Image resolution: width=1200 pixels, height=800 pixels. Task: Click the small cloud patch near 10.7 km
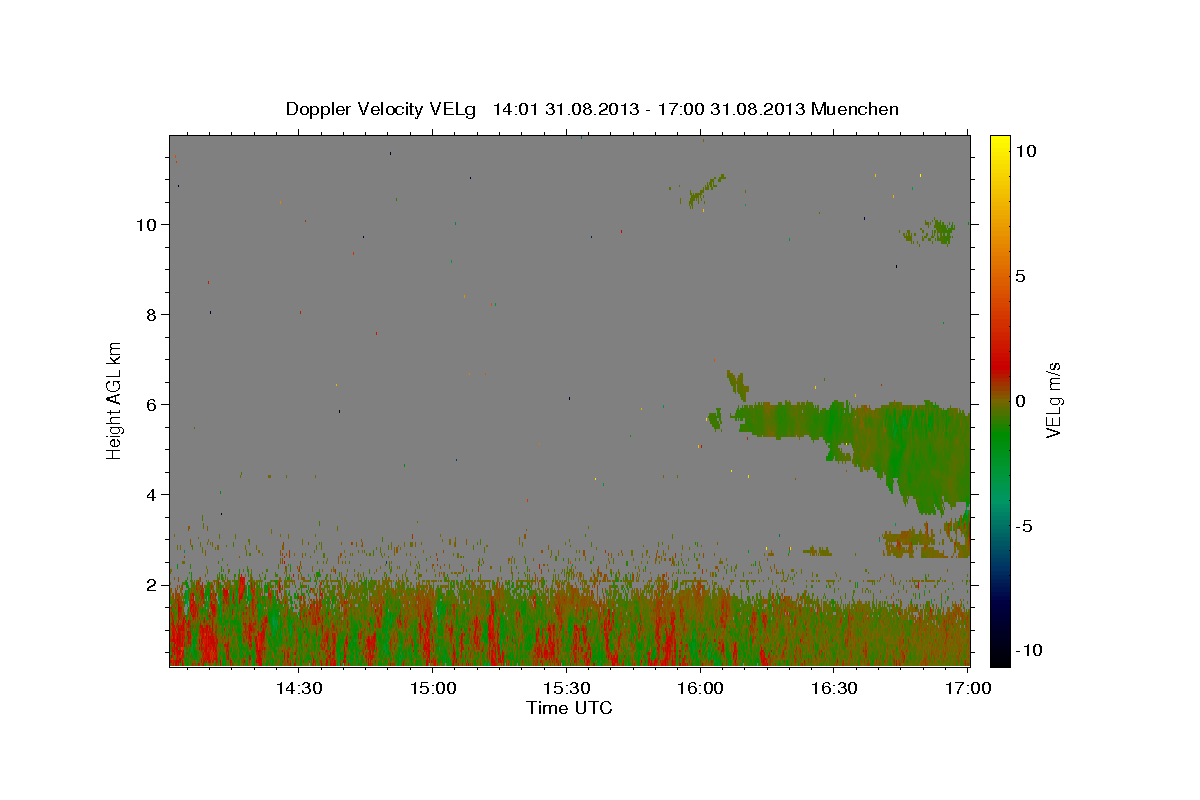click(x=706, y=190)
